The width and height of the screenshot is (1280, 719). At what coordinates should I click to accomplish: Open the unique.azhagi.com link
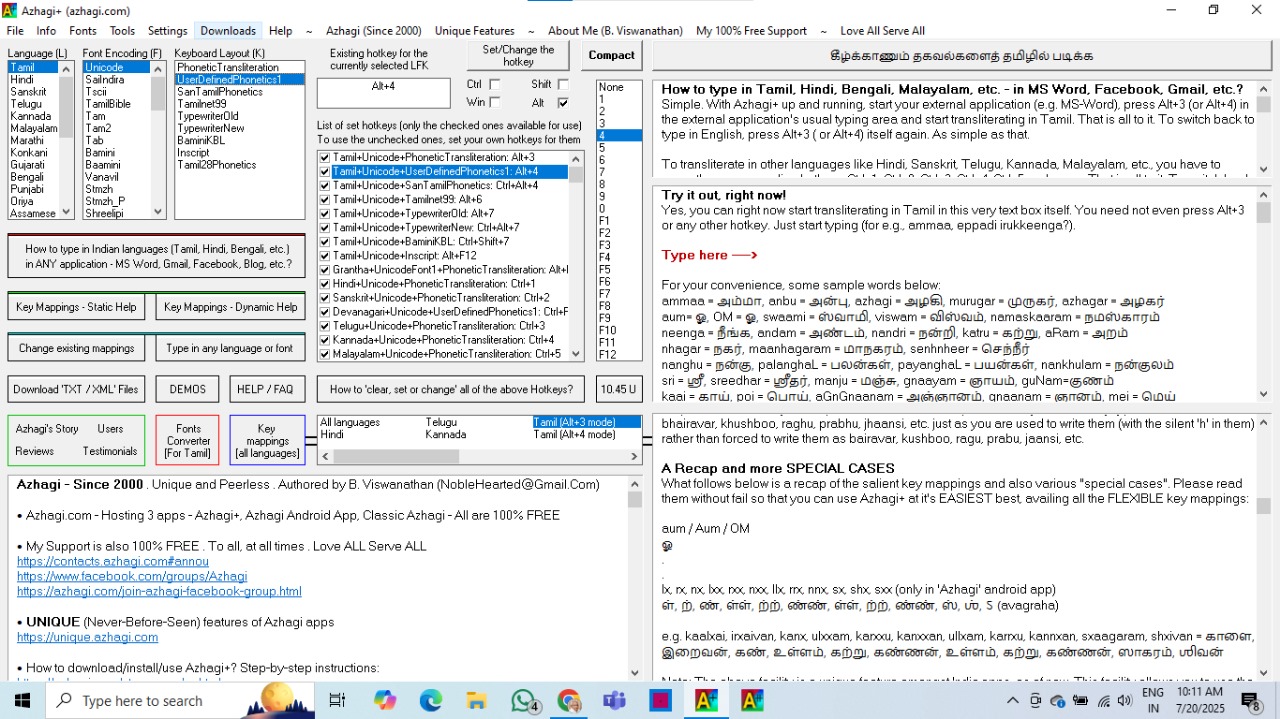pyautogui.click(x=87, y=637)
